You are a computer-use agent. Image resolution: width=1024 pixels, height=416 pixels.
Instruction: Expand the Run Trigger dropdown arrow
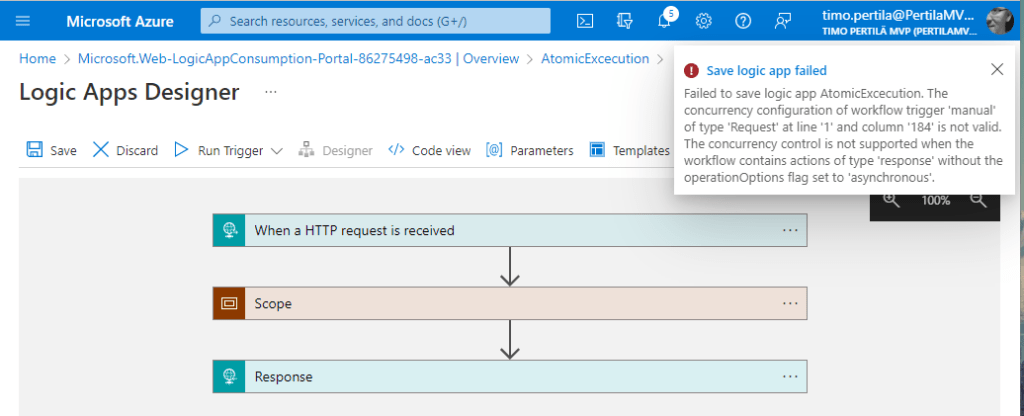277,151
